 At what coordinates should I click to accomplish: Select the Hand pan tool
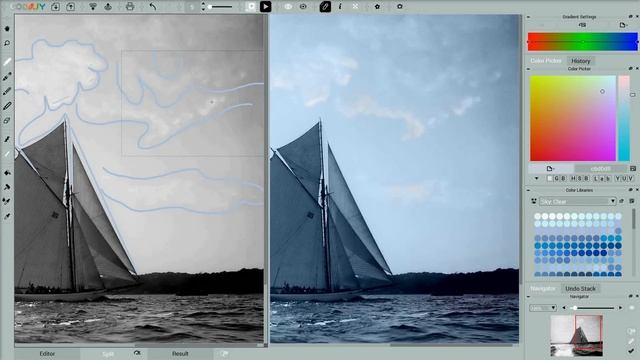click(7, 29)
